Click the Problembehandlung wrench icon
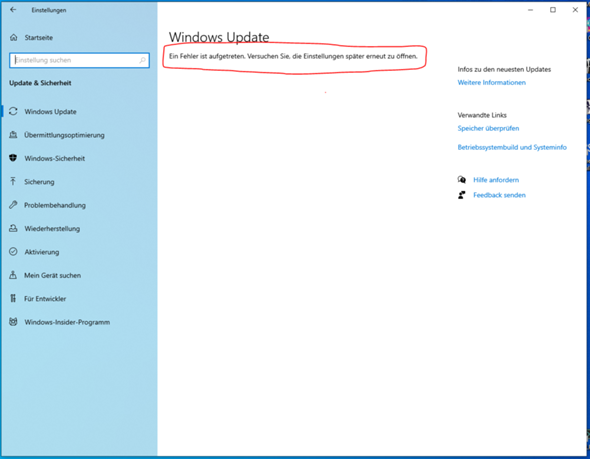Viewport: 590px width, 459px height. 13,205
